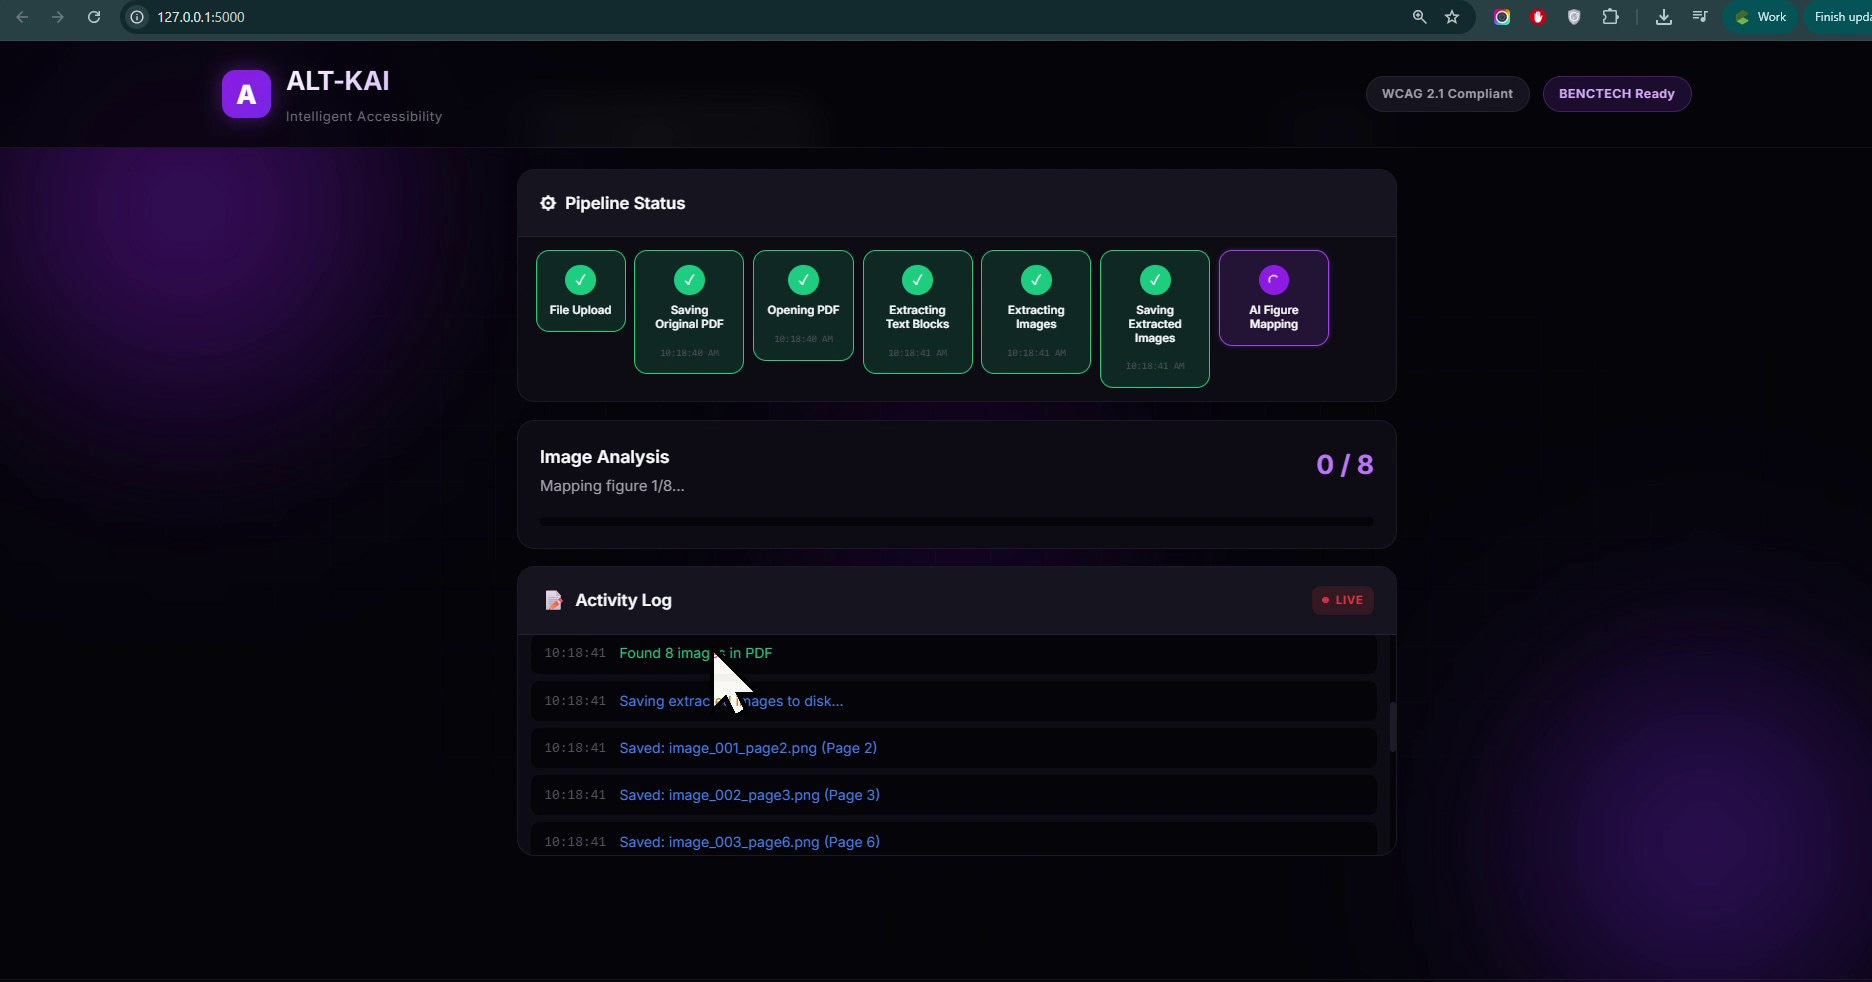
Task: Click the Pipeline Status gear icon
Action: (548, 203)
